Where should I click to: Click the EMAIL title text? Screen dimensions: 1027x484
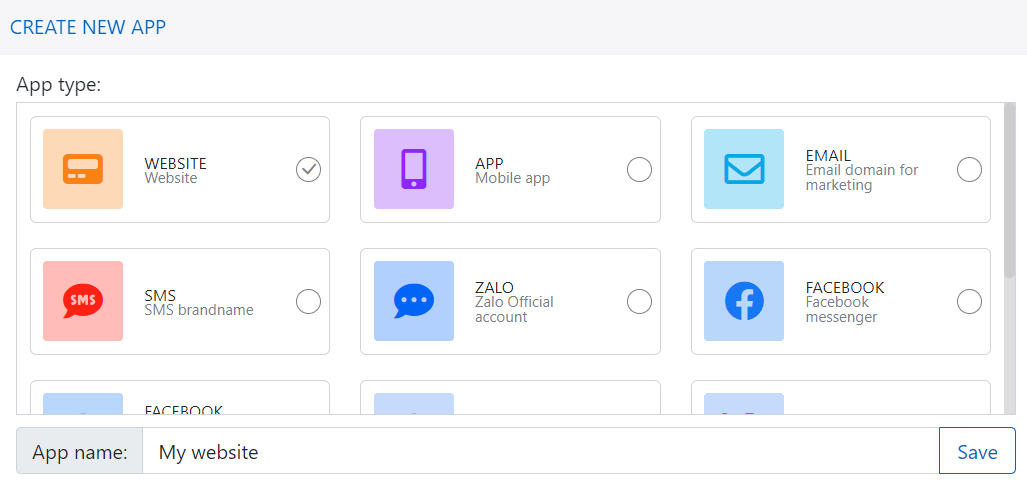click(x=829, y=156)
